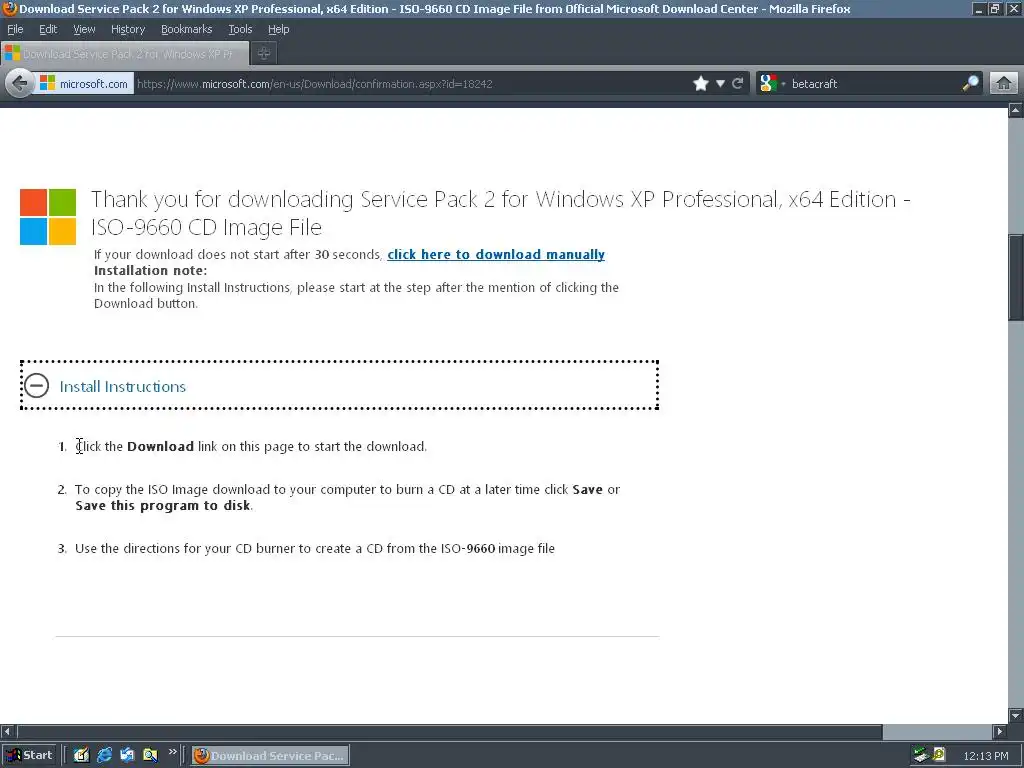
Task: Click the Microsoft four-color logo on page
Action: pyautogui.click(x=48, y=217)
